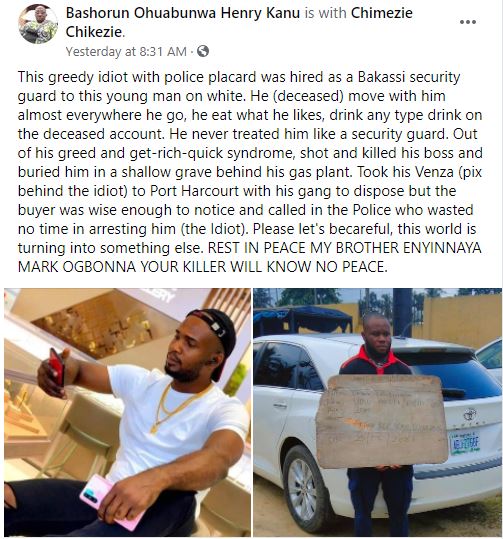Viewport: 503px width, 539px height.
Task: Click the Toyota emblem on the car's rear
Action: (x=469, y=414)
